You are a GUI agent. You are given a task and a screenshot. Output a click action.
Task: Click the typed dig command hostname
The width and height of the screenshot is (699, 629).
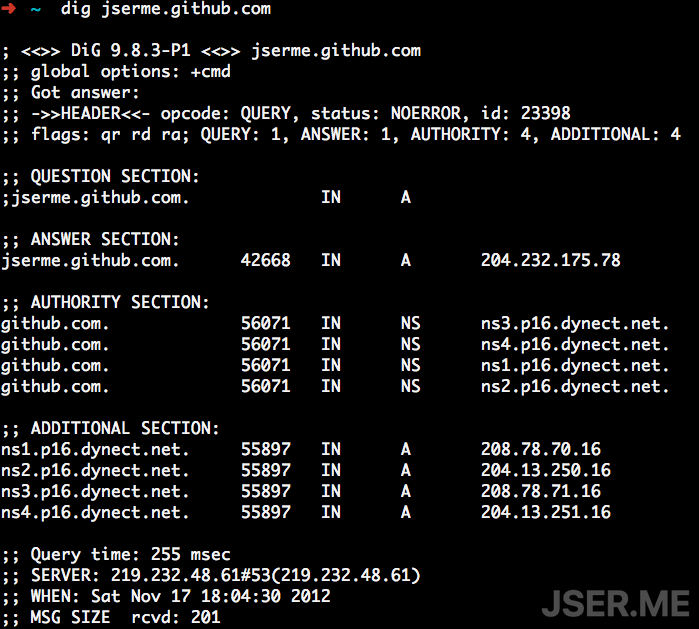coord(185,9)
